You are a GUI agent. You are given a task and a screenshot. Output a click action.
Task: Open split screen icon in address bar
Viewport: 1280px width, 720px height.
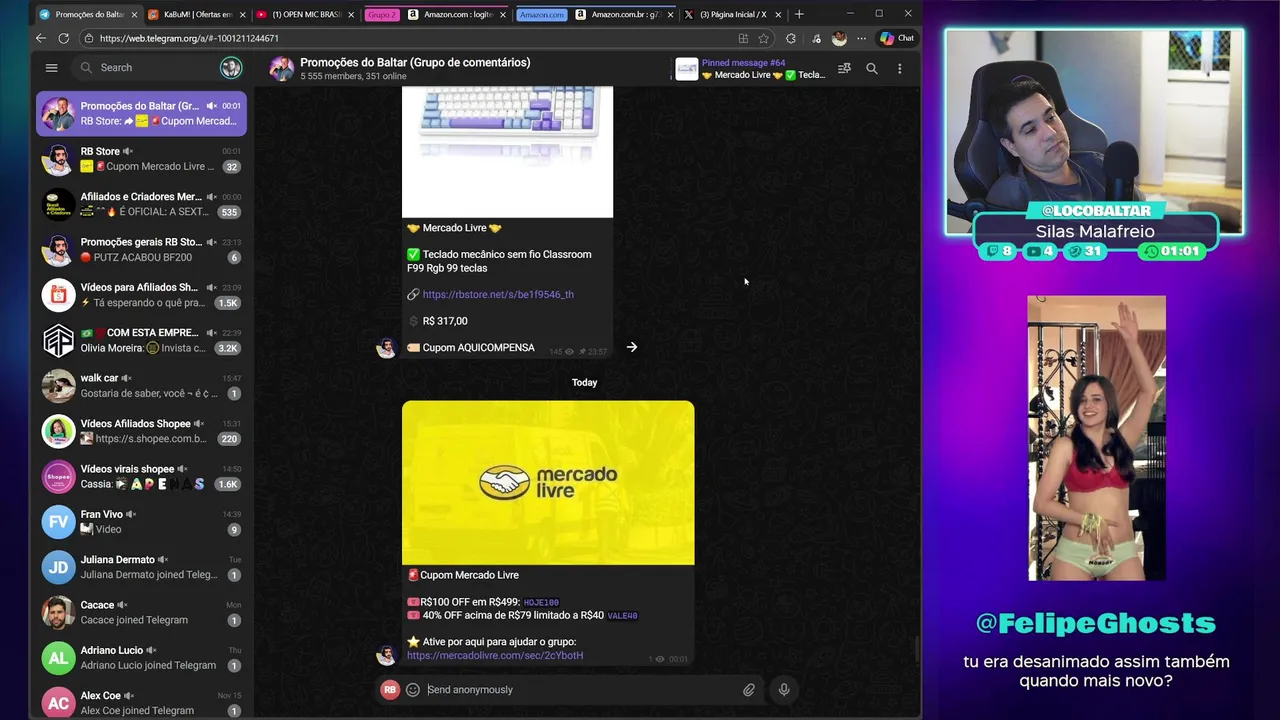click(x=743, y=38)
